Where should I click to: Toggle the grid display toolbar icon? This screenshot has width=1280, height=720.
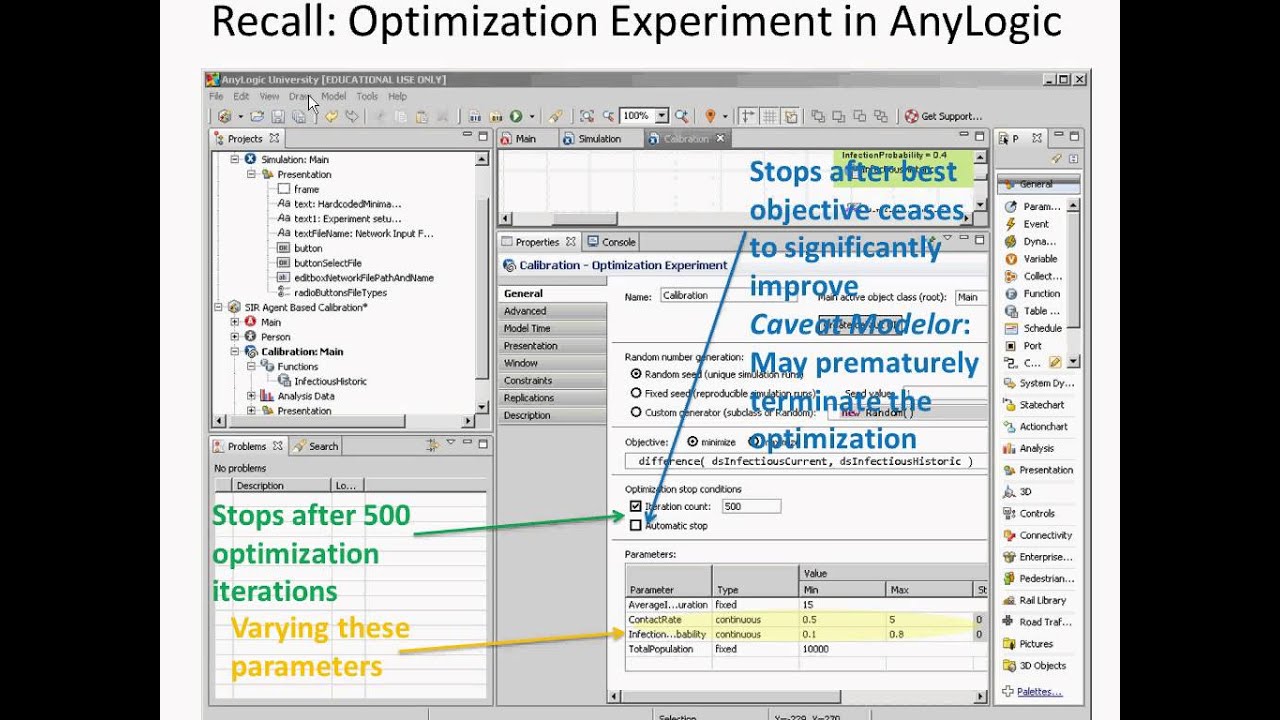(769, 116)
